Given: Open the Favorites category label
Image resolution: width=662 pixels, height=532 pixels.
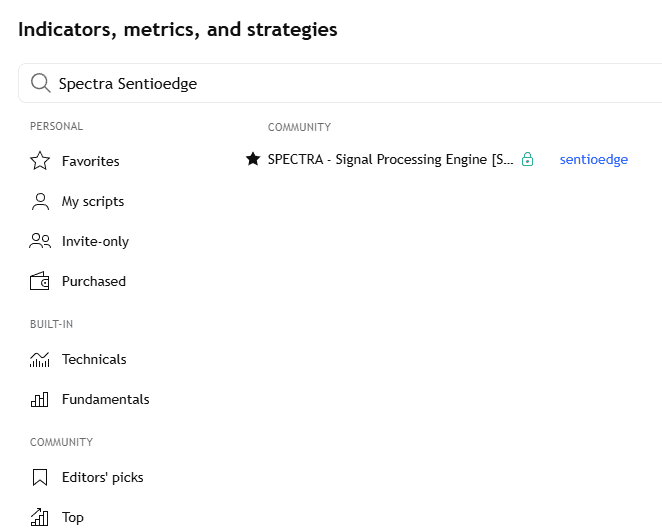Looking at the screenshot, I should [x=90, y=161].
